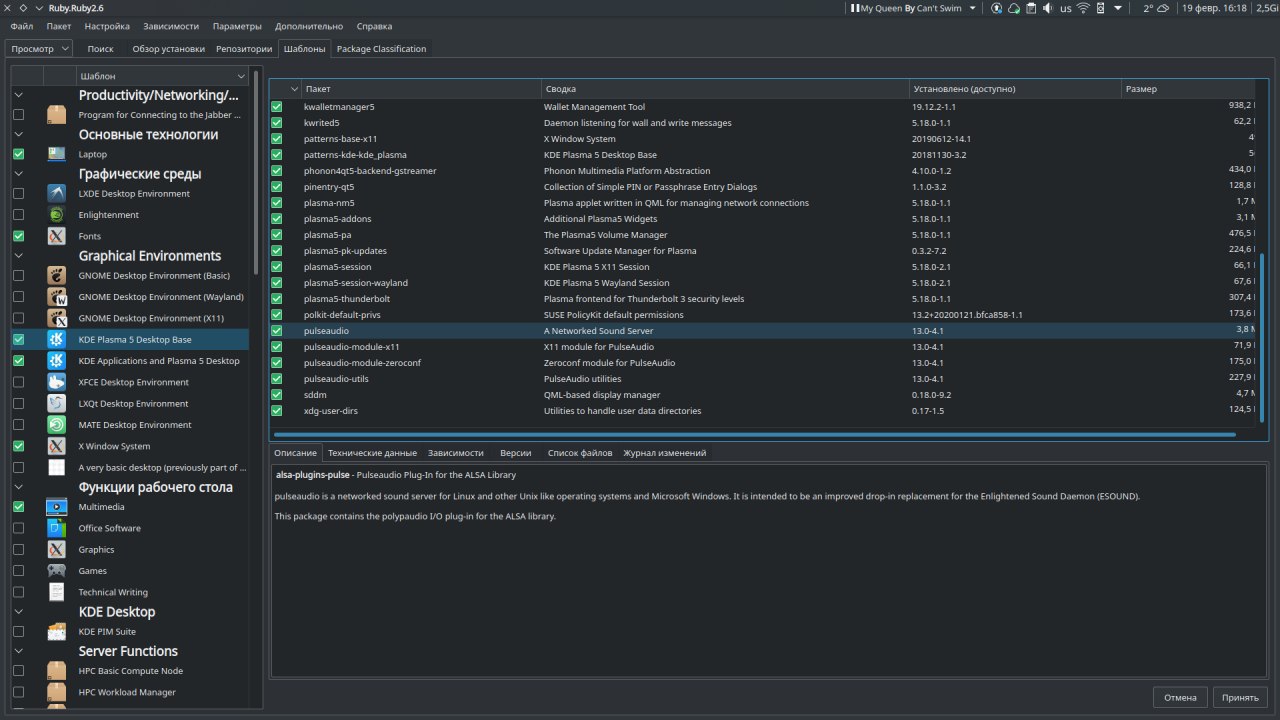Image resolution: width=1280 pixels, height=720 pixels.
Task: Collapse the Graphical Environments group
Action: click(18, 256)
